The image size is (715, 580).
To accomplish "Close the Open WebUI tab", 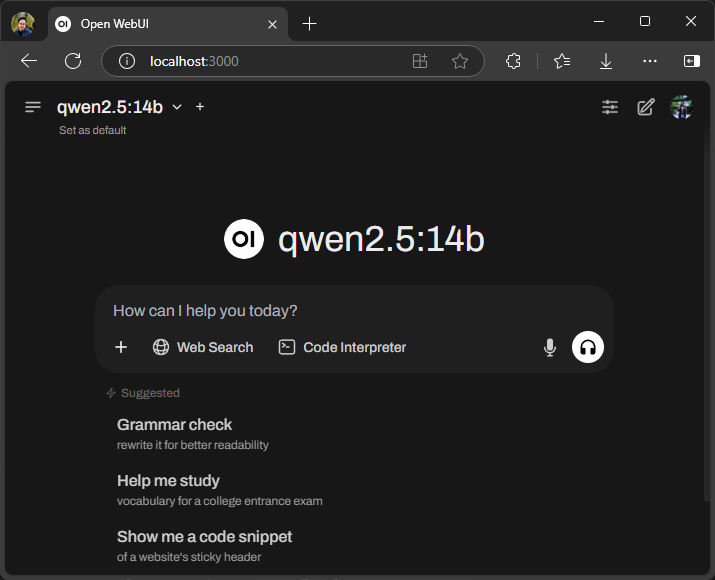I will pyautogui.click(x=272, y=24).
